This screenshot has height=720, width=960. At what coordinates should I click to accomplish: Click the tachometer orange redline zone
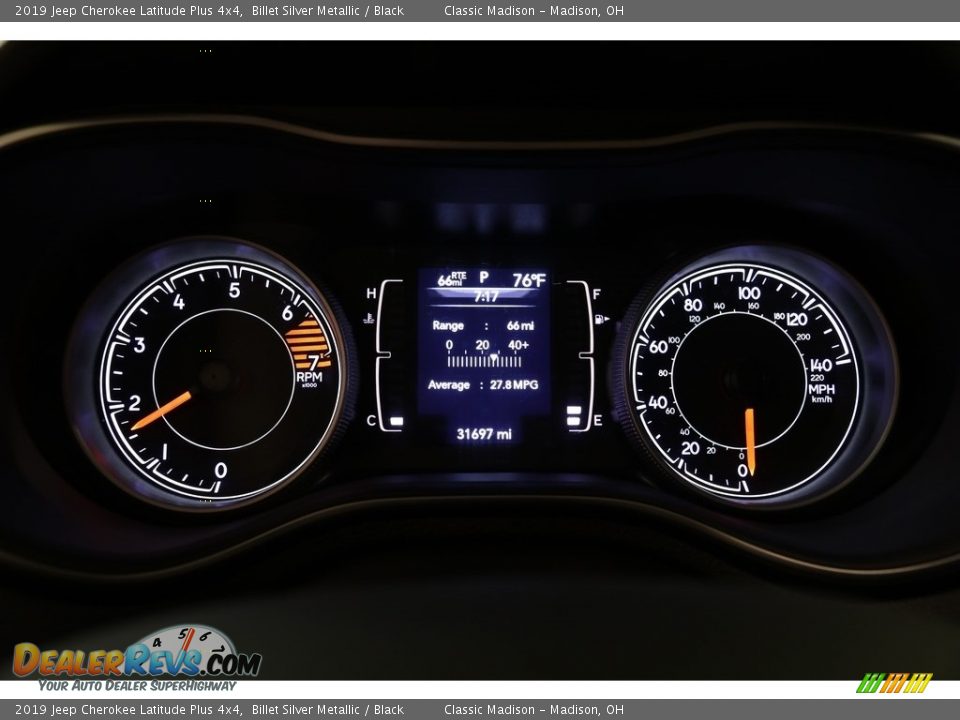click(306, 342)
